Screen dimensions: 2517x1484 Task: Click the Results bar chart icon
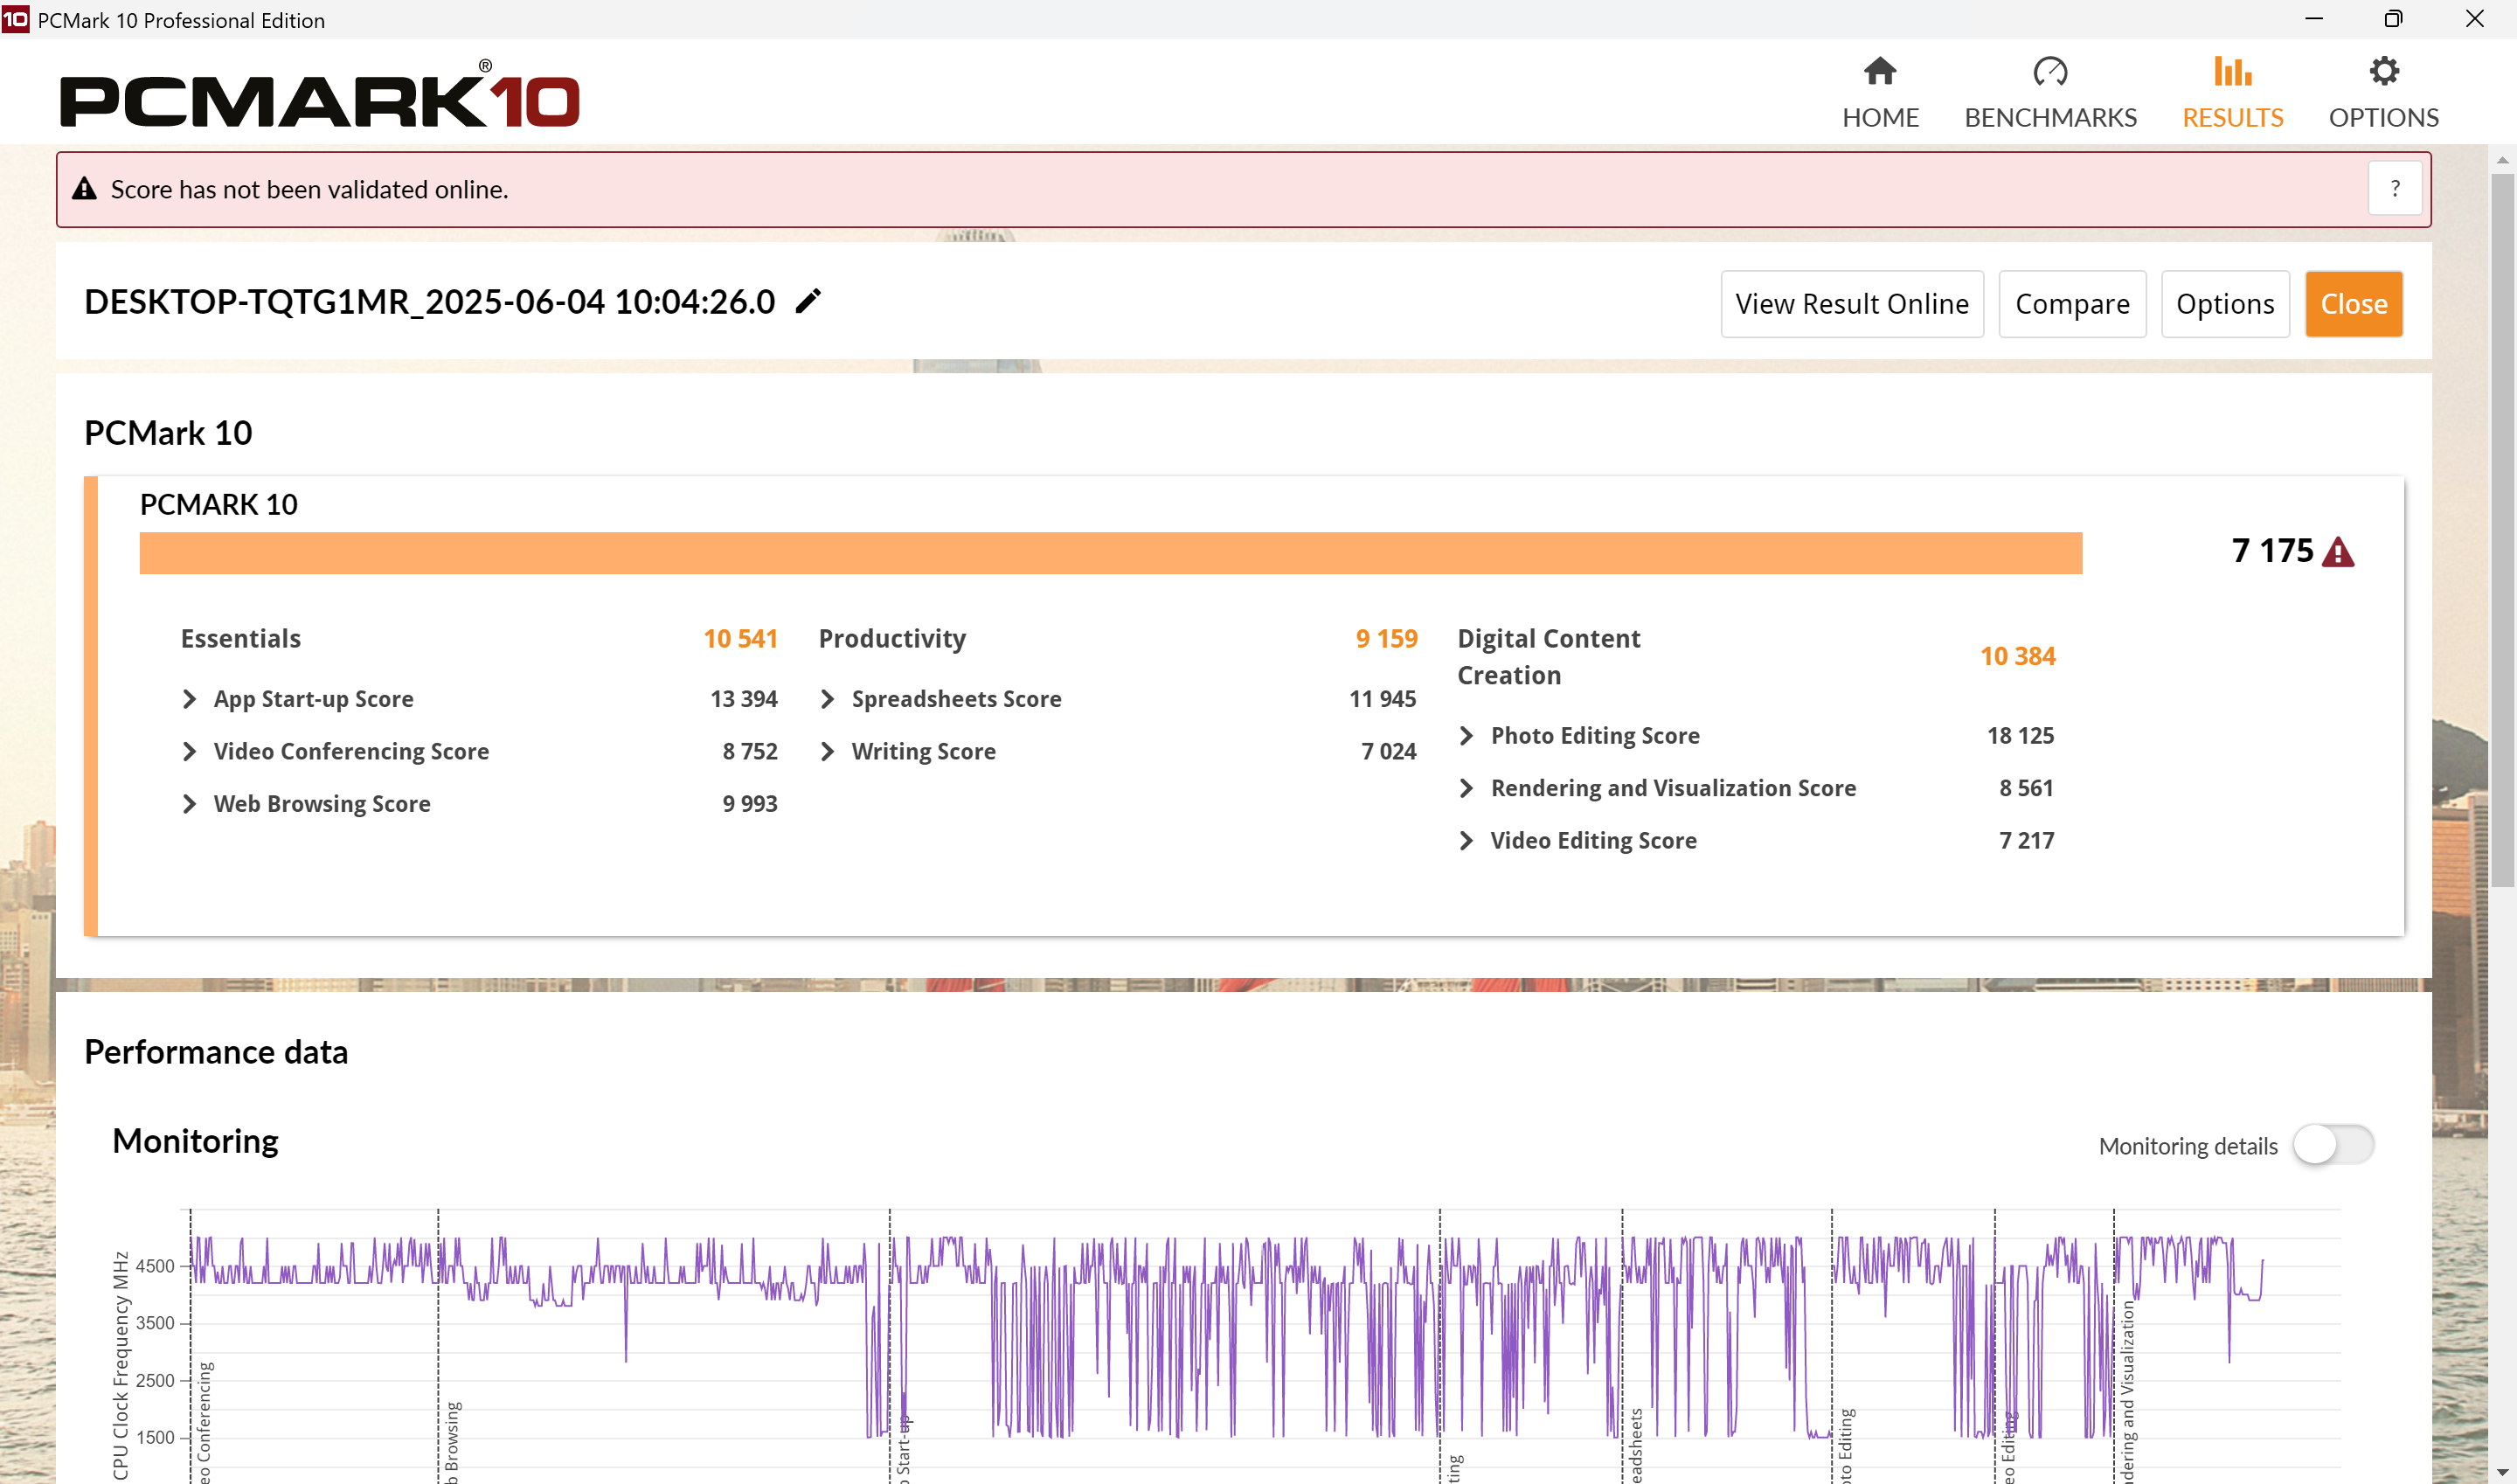pos(2232,71)
